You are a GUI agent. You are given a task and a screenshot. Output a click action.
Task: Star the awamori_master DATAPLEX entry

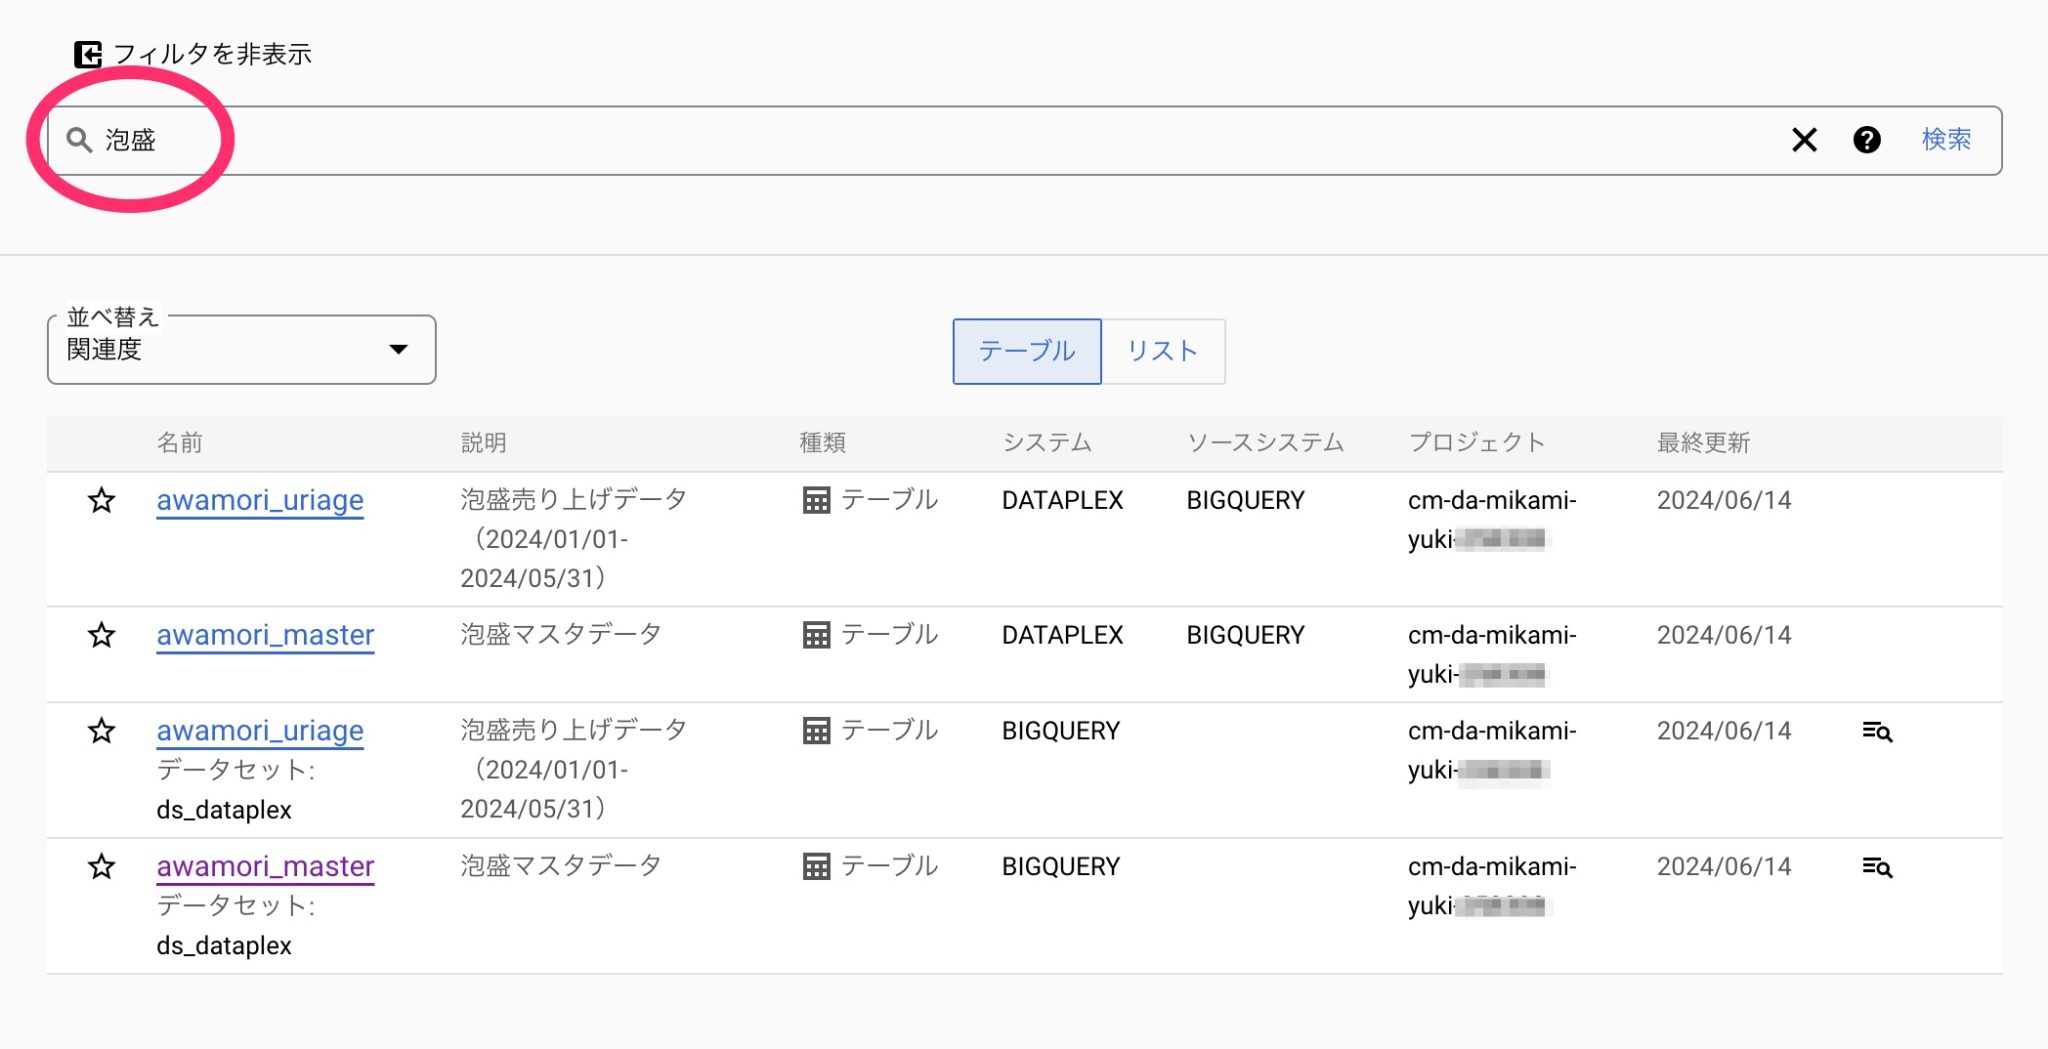(102, 634)
